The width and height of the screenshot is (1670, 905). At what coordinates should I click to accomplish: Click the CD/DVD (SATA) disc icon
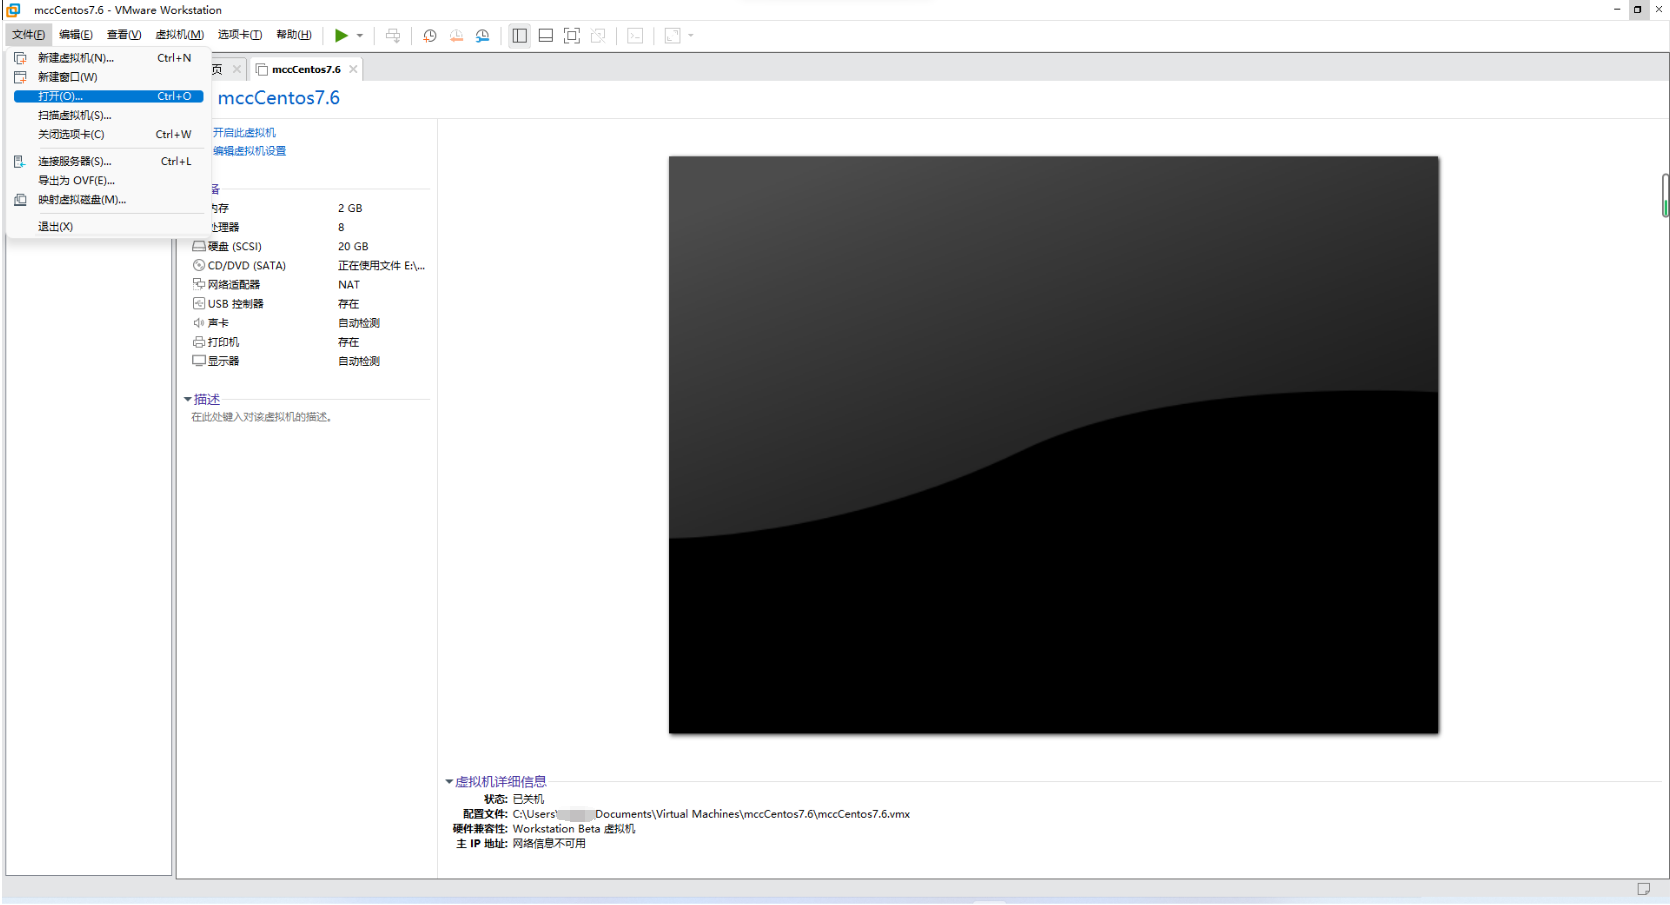[199, 266]
